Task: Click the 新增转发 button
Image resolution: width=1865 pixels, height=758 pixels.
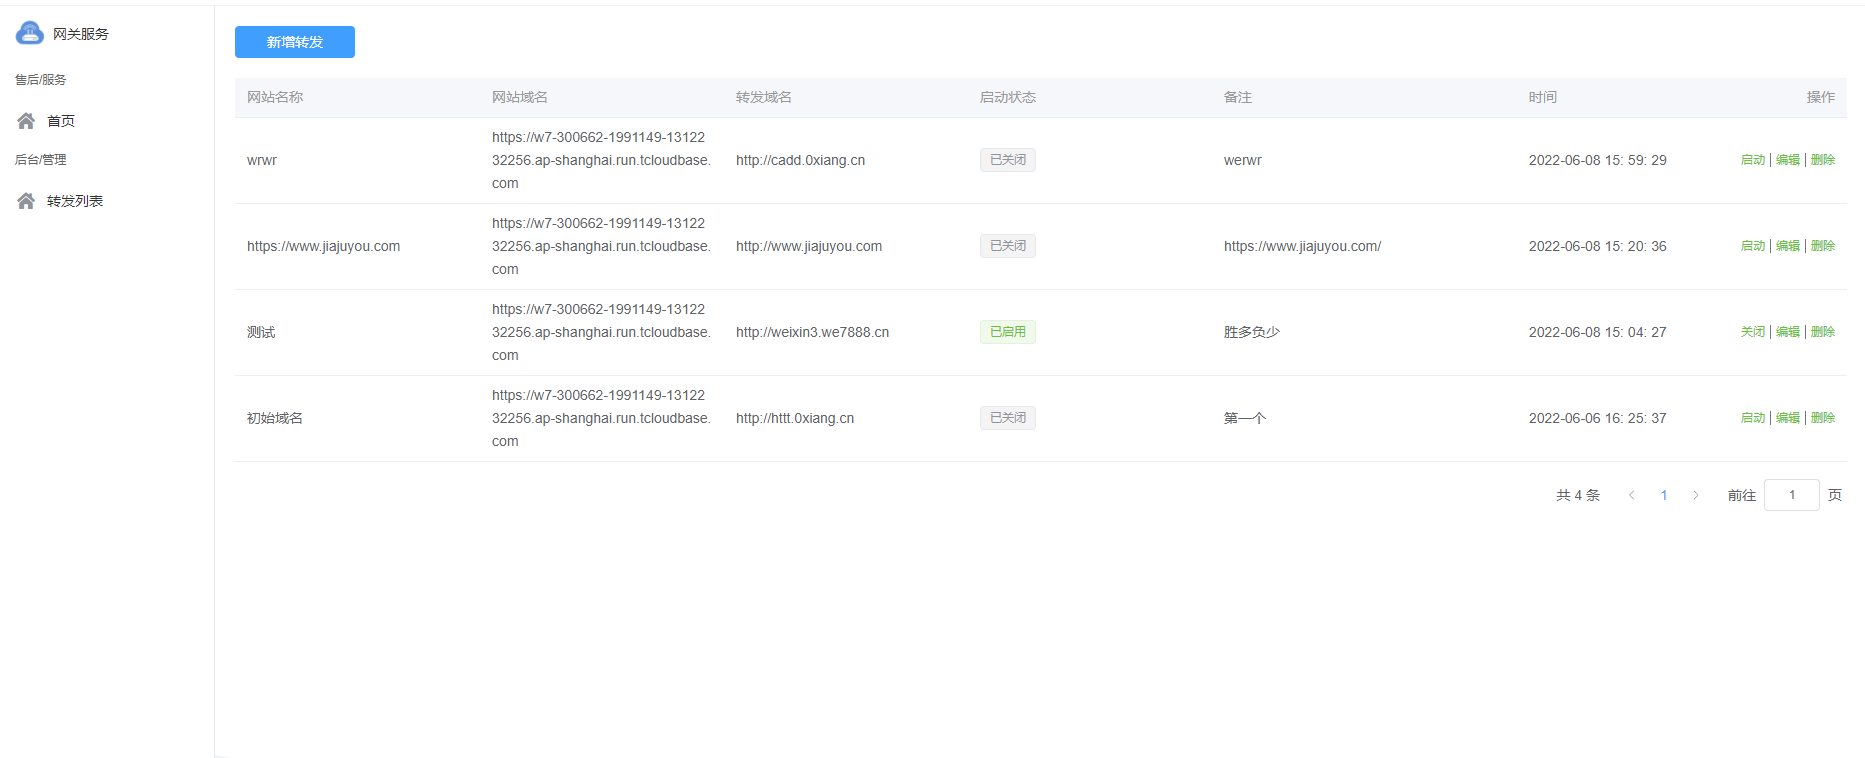Action: click(295, 42)
